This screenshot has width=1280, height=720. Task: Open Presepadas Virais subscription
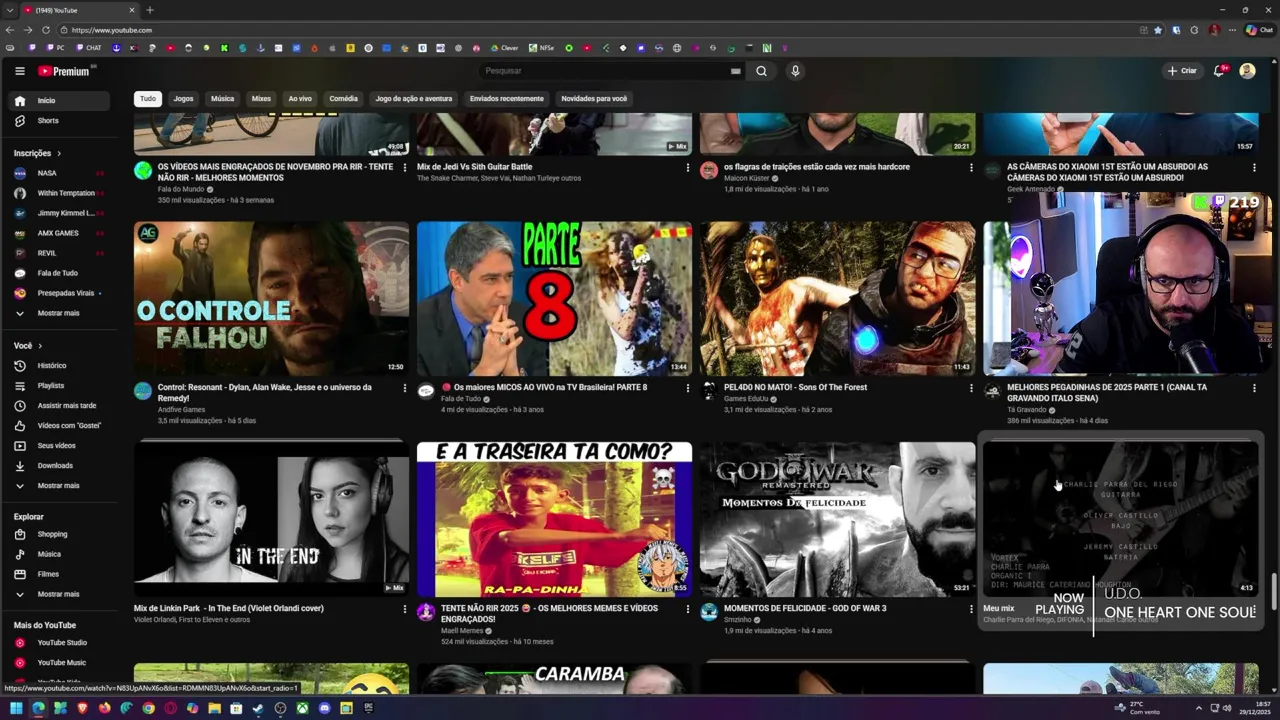pyautogui.click(x=61, y=293)
